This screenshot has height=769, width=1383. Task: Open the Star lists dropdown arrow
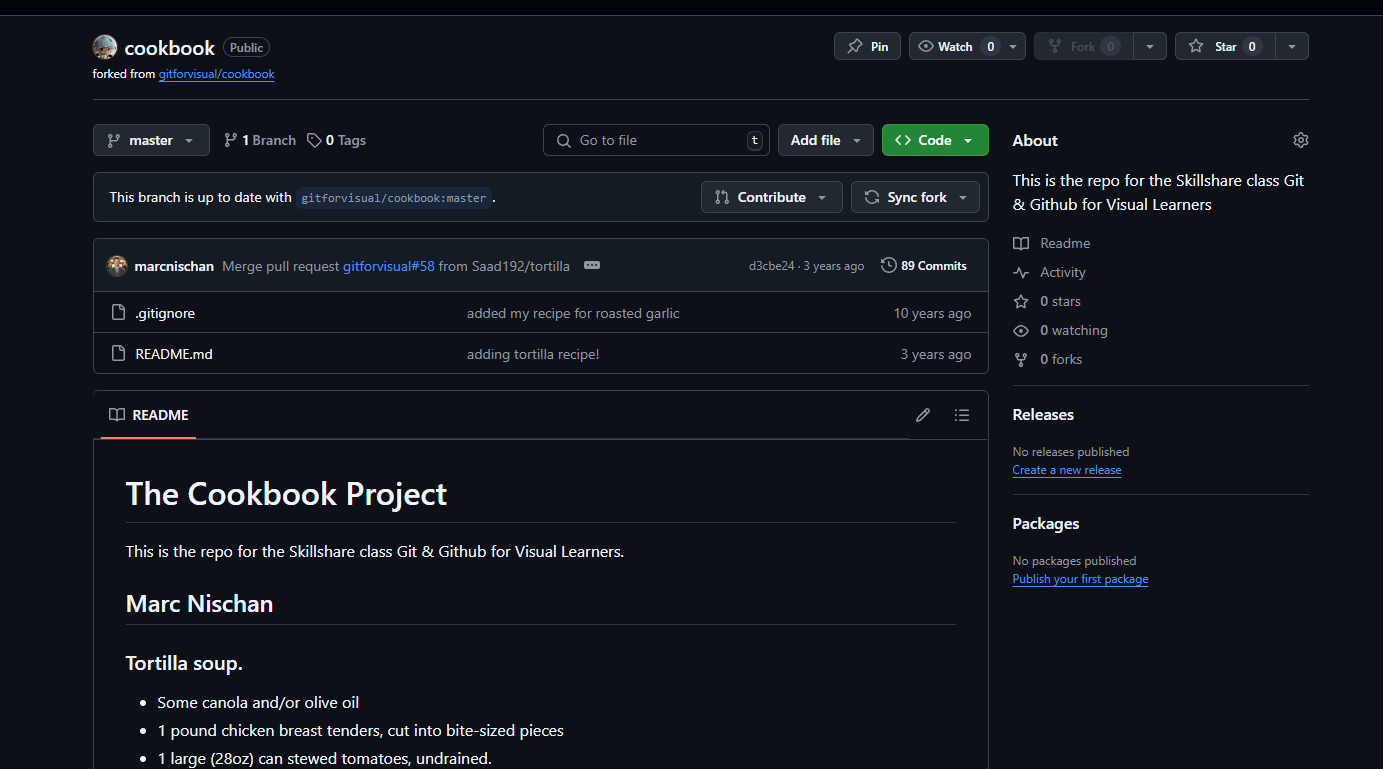[x=1292, y=46]
